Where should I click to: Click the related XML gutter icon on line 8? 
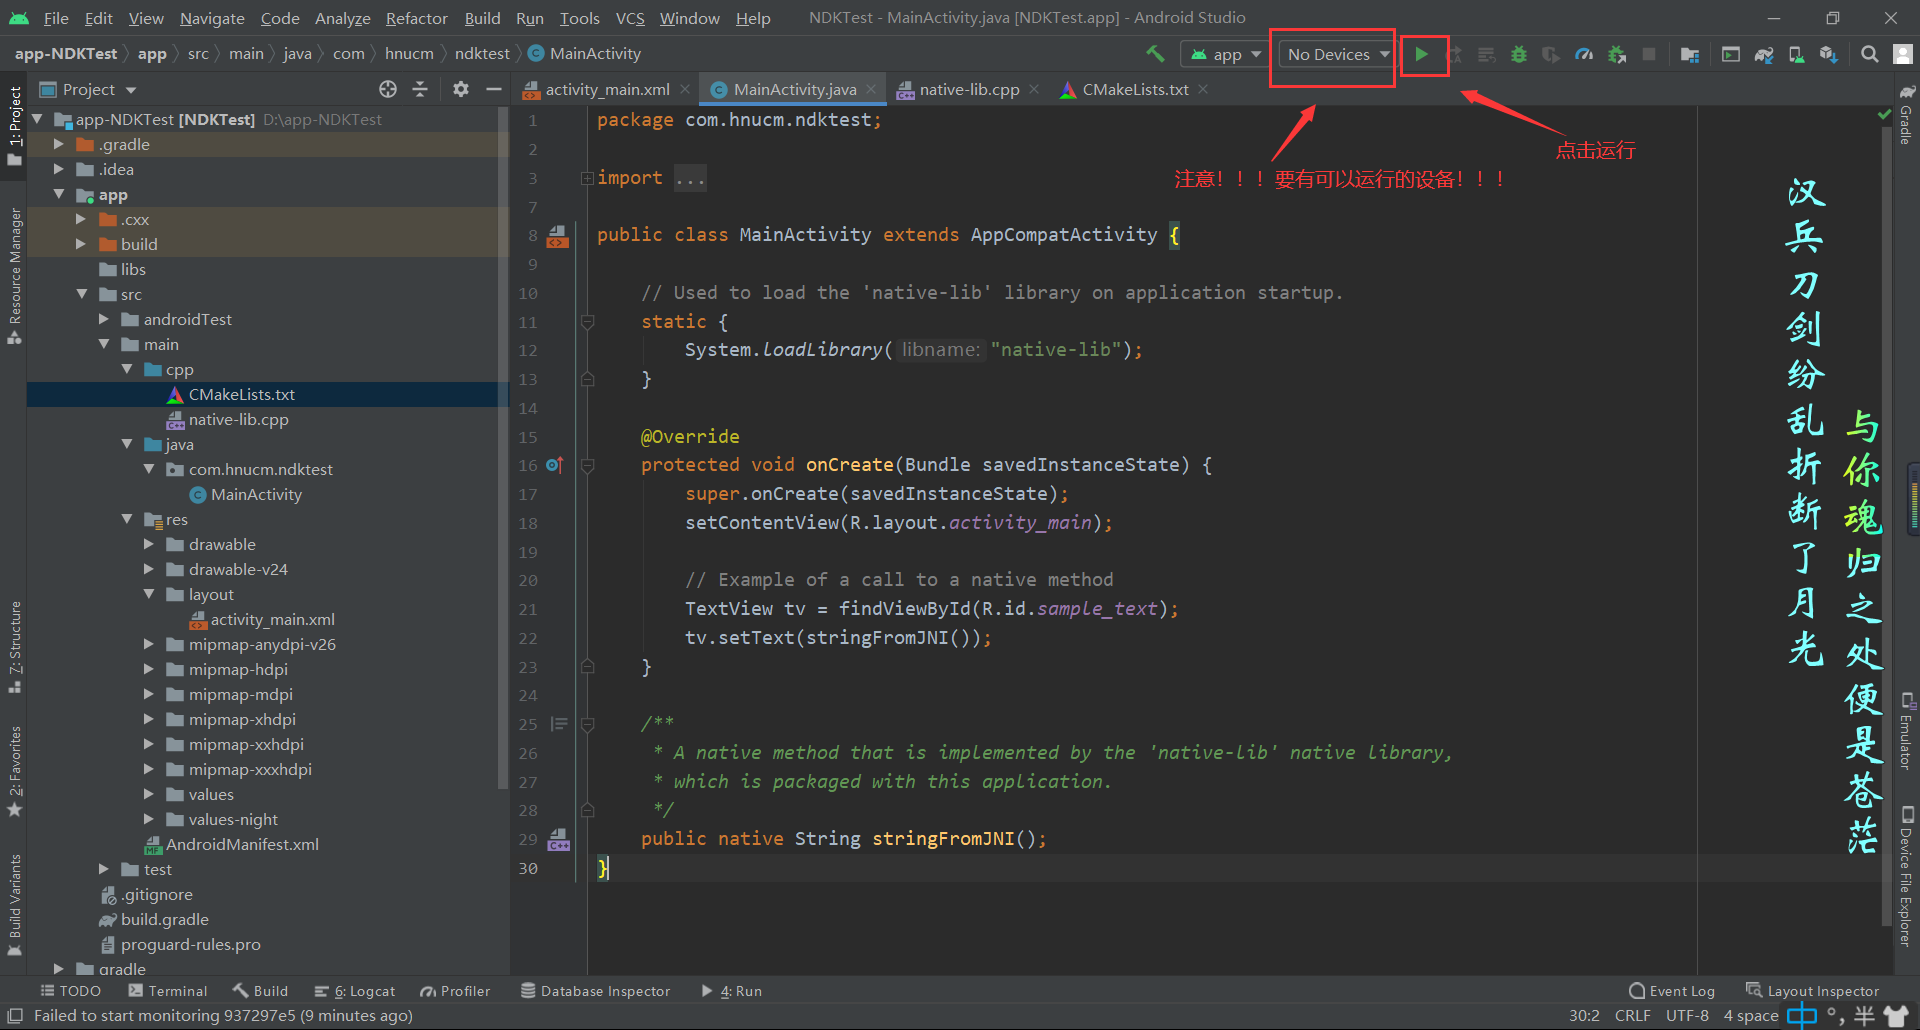pos(558,236)
